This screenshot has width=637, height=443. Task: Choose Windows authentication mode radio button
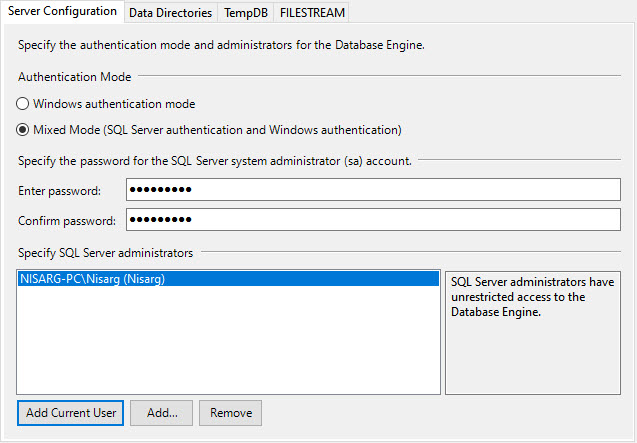point(24,104)
